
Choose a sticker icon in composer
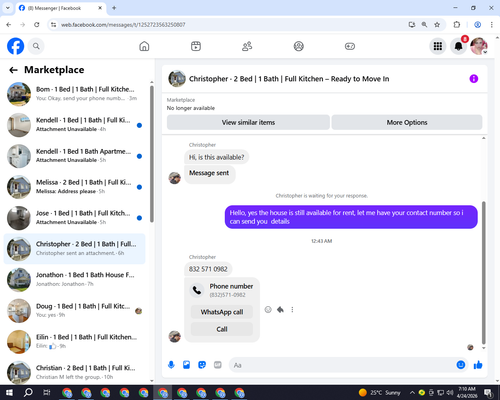tap(202, 365)
